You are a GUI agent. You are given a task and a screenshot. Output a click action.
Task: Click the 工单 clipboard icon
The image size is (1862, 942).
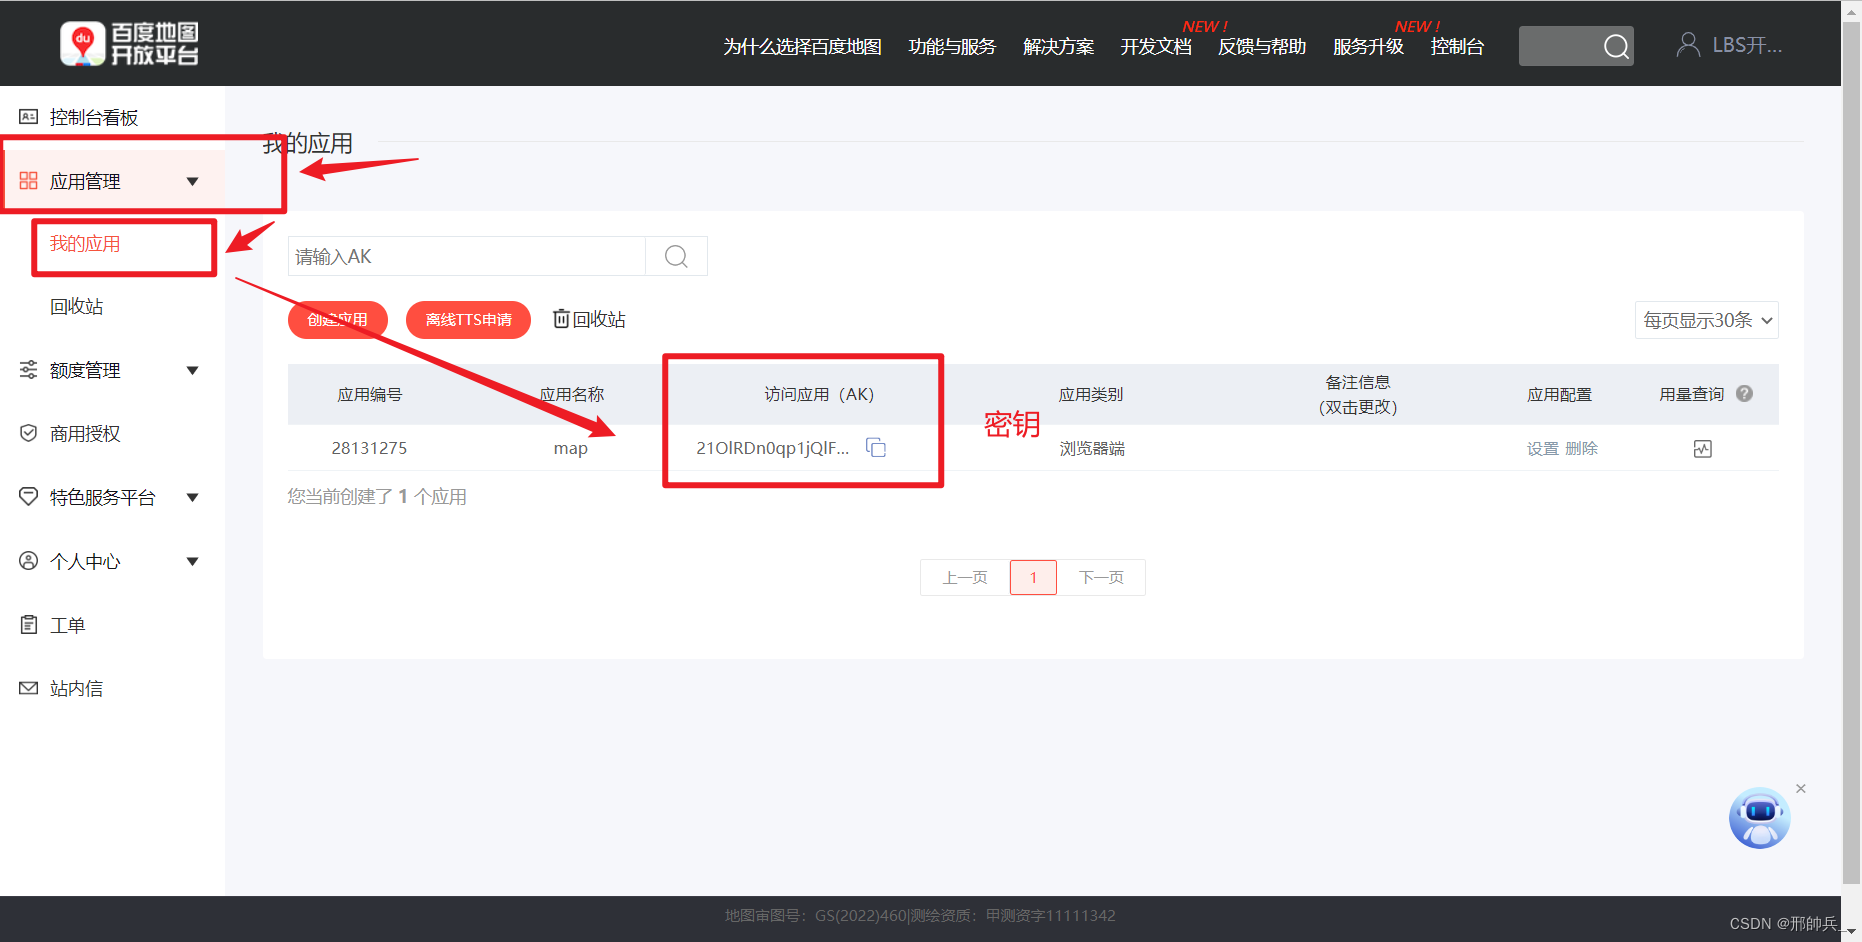tap(28, 625)
